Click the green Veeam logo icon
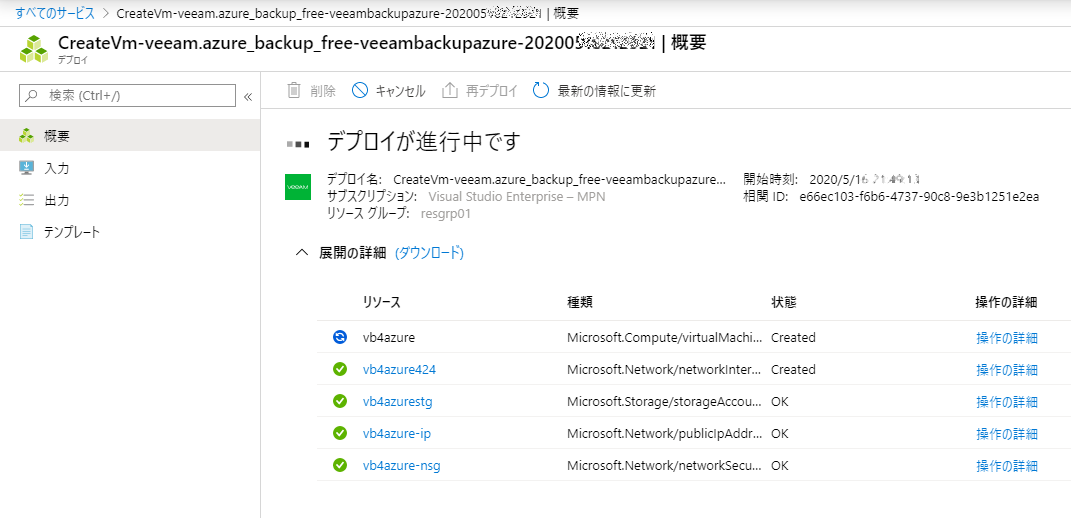This screenshot has width=1071, height=518. (x=298, y=187)
